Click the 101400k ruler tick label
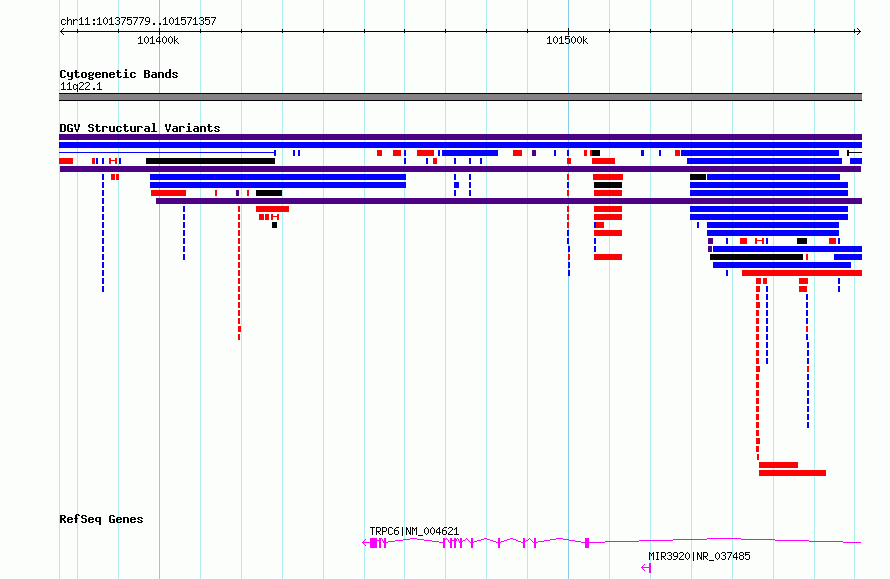890x579 pixels. [x=158, y=40]
